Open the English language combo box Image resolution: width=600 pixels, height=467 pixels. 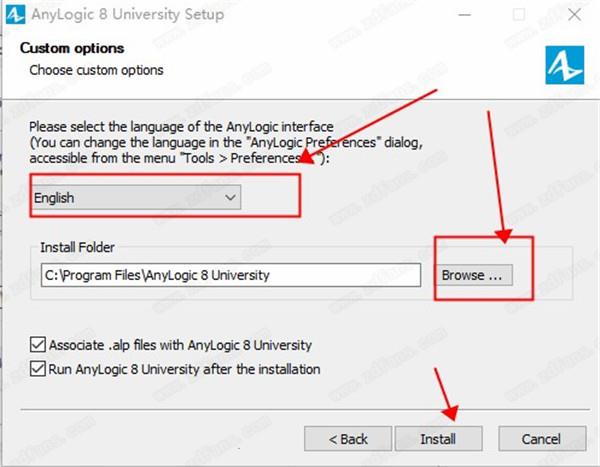click(x=136, y=198)
